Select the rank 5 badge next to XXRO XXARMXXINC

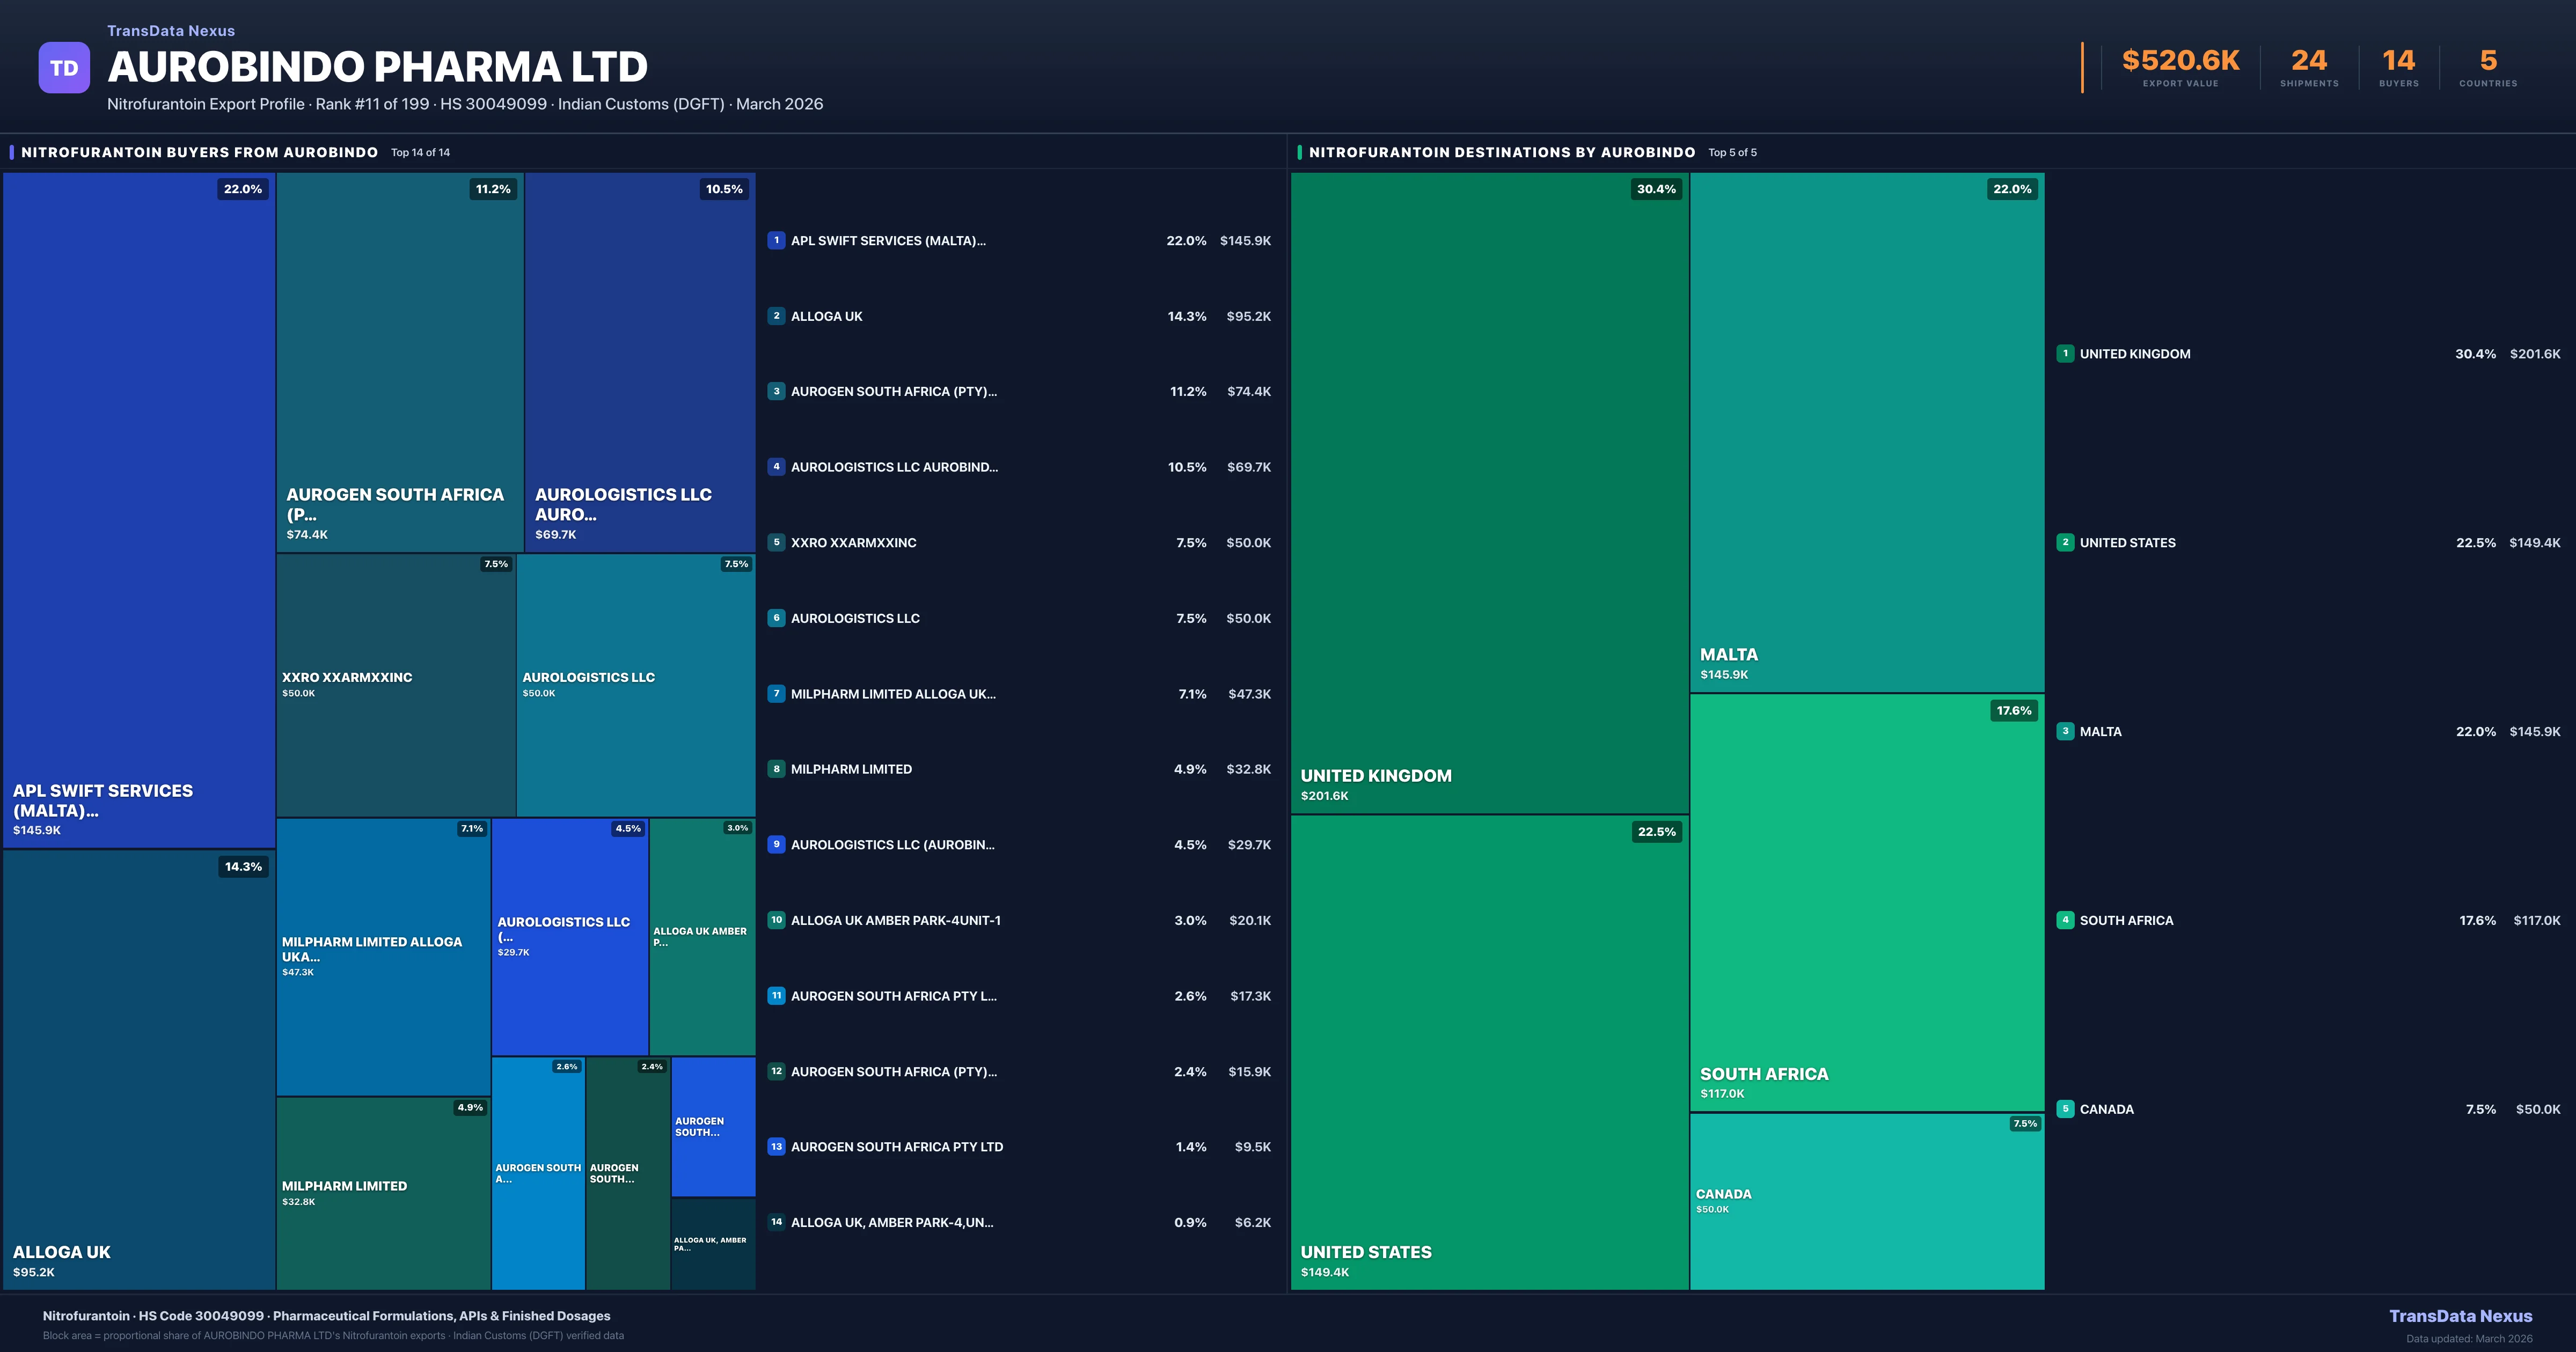tap(777, 543)
